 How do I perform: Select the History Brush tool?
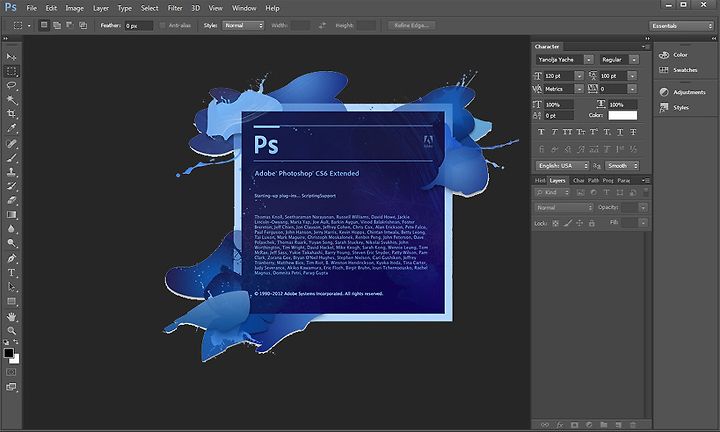pyautogui.click(x=11, y=186)
